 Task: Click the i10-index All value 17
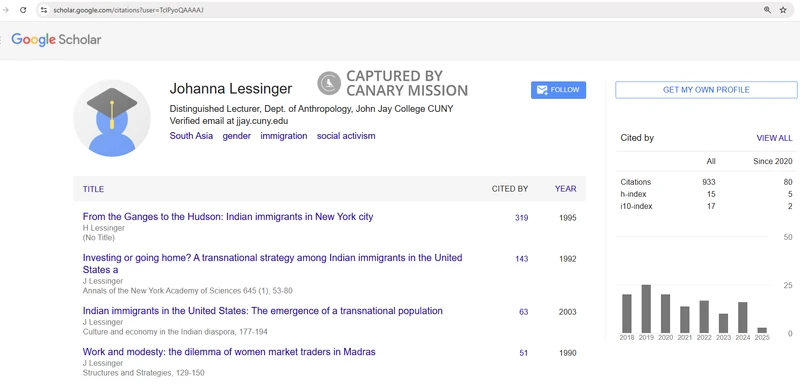click(711, 207)
